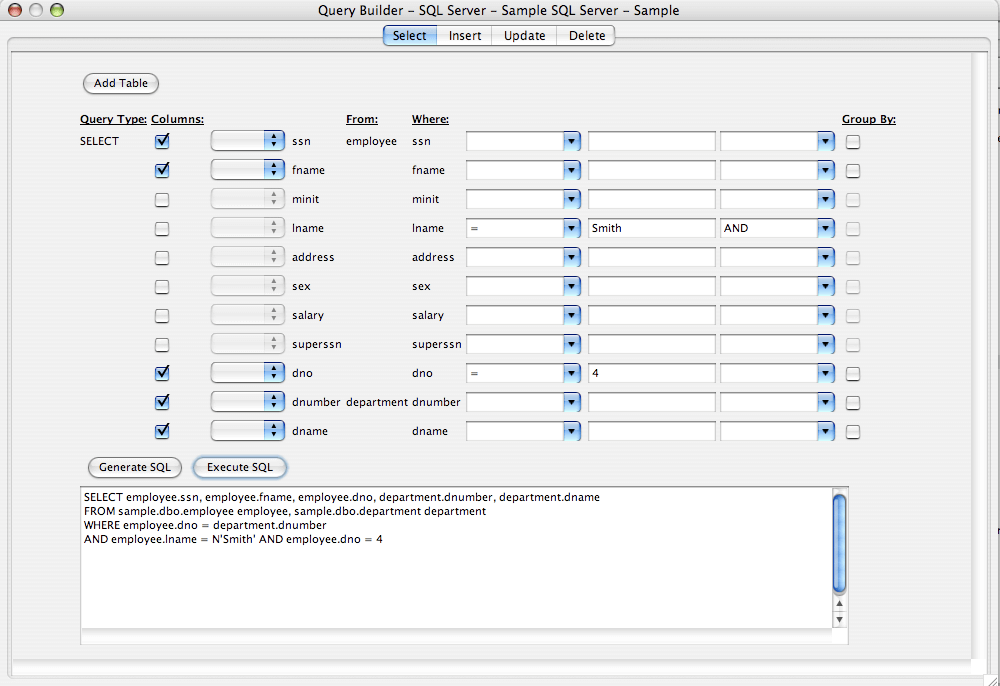Go to the Delete tab
The image size is (1000, 686).
[x=586, y=36]
